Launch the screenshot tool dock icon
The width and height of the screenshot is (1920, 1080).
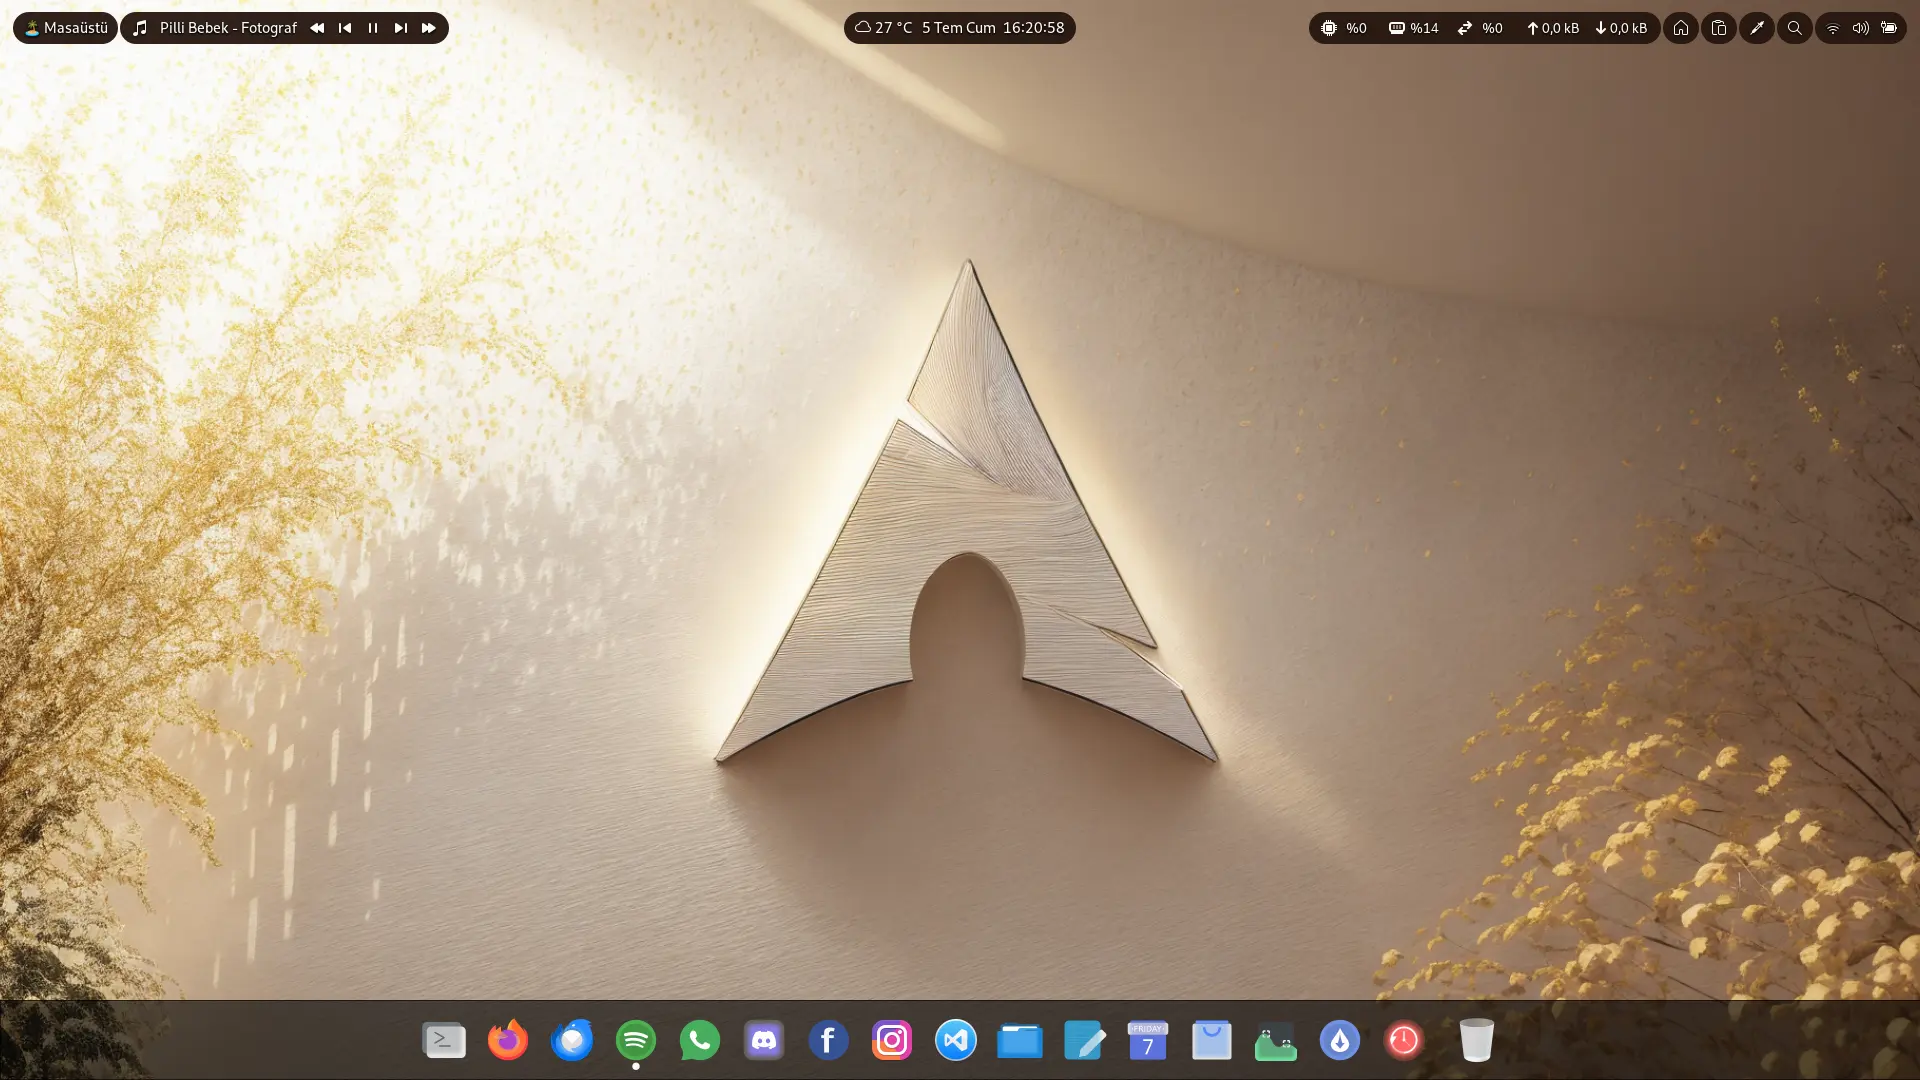pyautogui.click(x=1276, y=1041)
